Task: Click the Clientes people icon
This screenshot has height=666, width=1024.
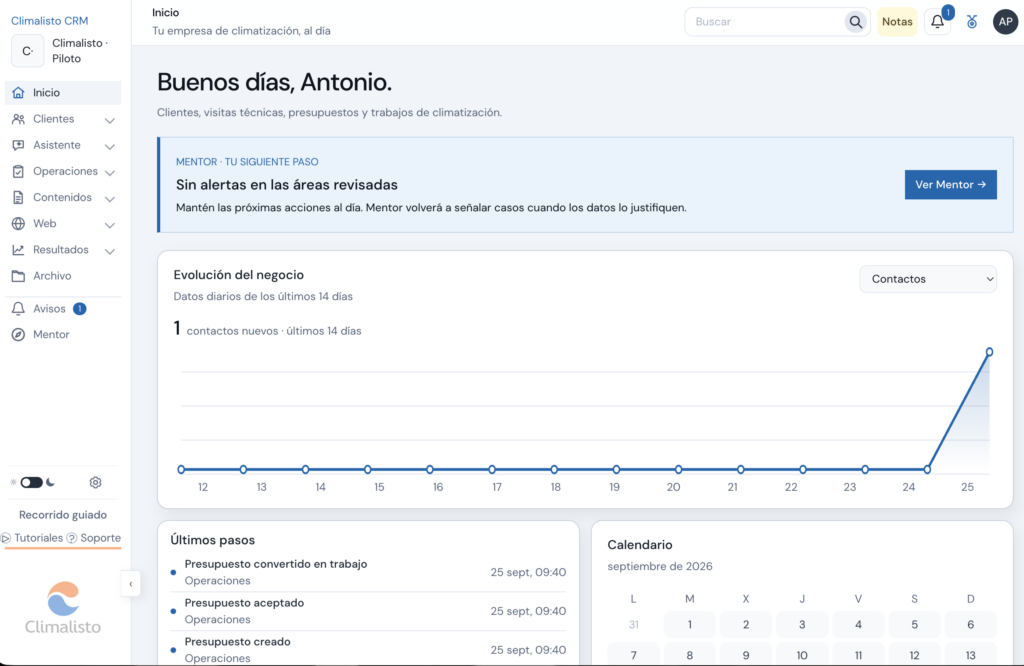Action: [18, 119]
